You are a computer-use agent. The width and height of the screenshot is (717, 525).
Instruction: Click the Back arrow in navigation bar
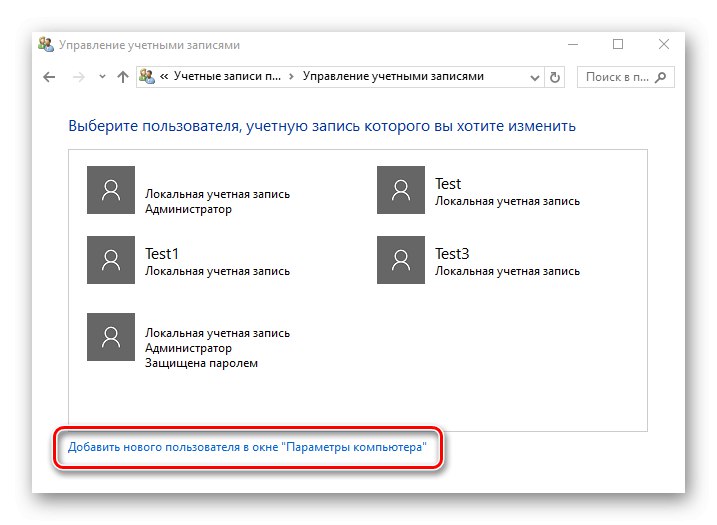(49, 77)
